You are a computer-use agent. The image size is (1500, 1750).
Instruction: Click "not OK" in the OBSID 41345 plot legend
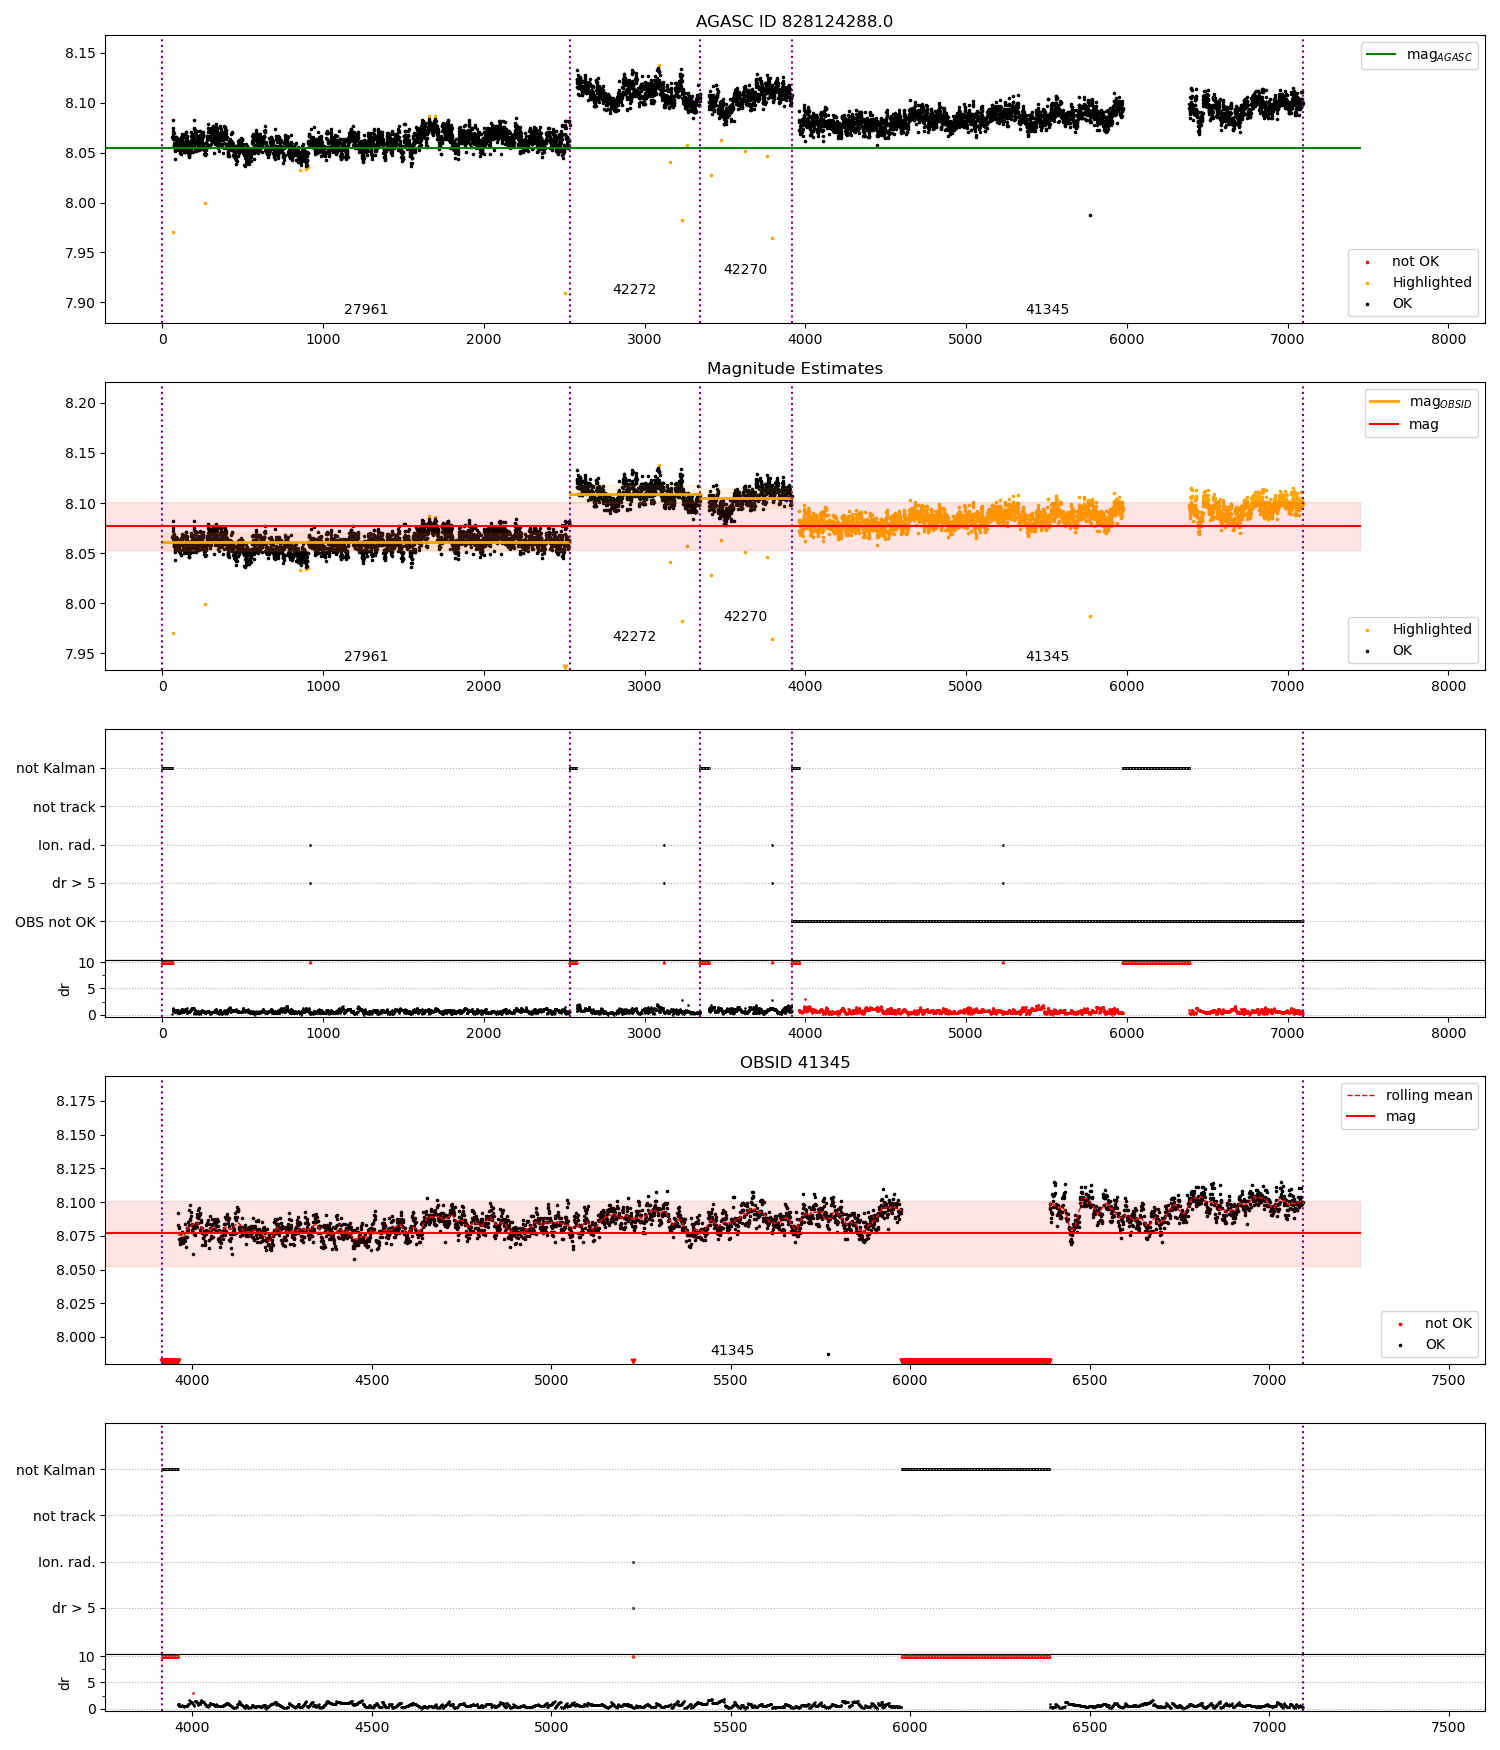pos(1448,1324)
